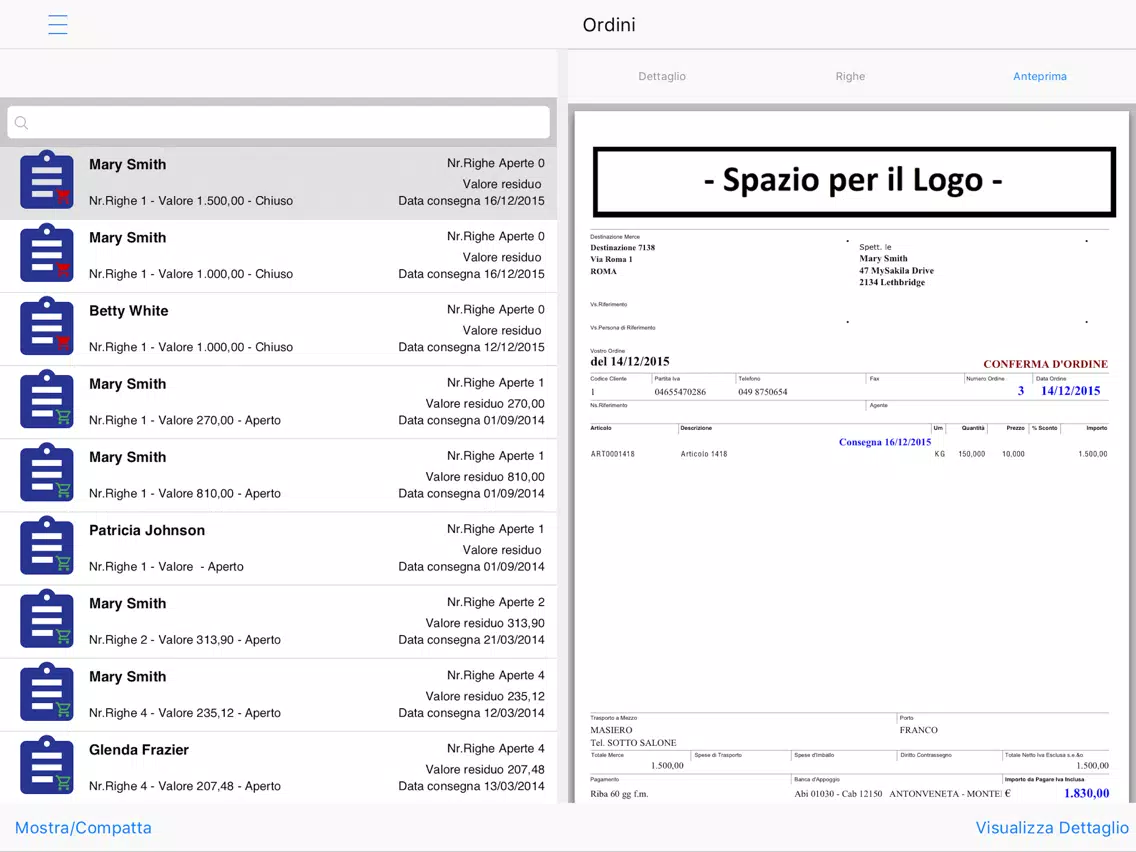This screenshot has width=1136, height=852.
Task: Click Visualizza Dettaglio button
Action: tap(1052, 827)
